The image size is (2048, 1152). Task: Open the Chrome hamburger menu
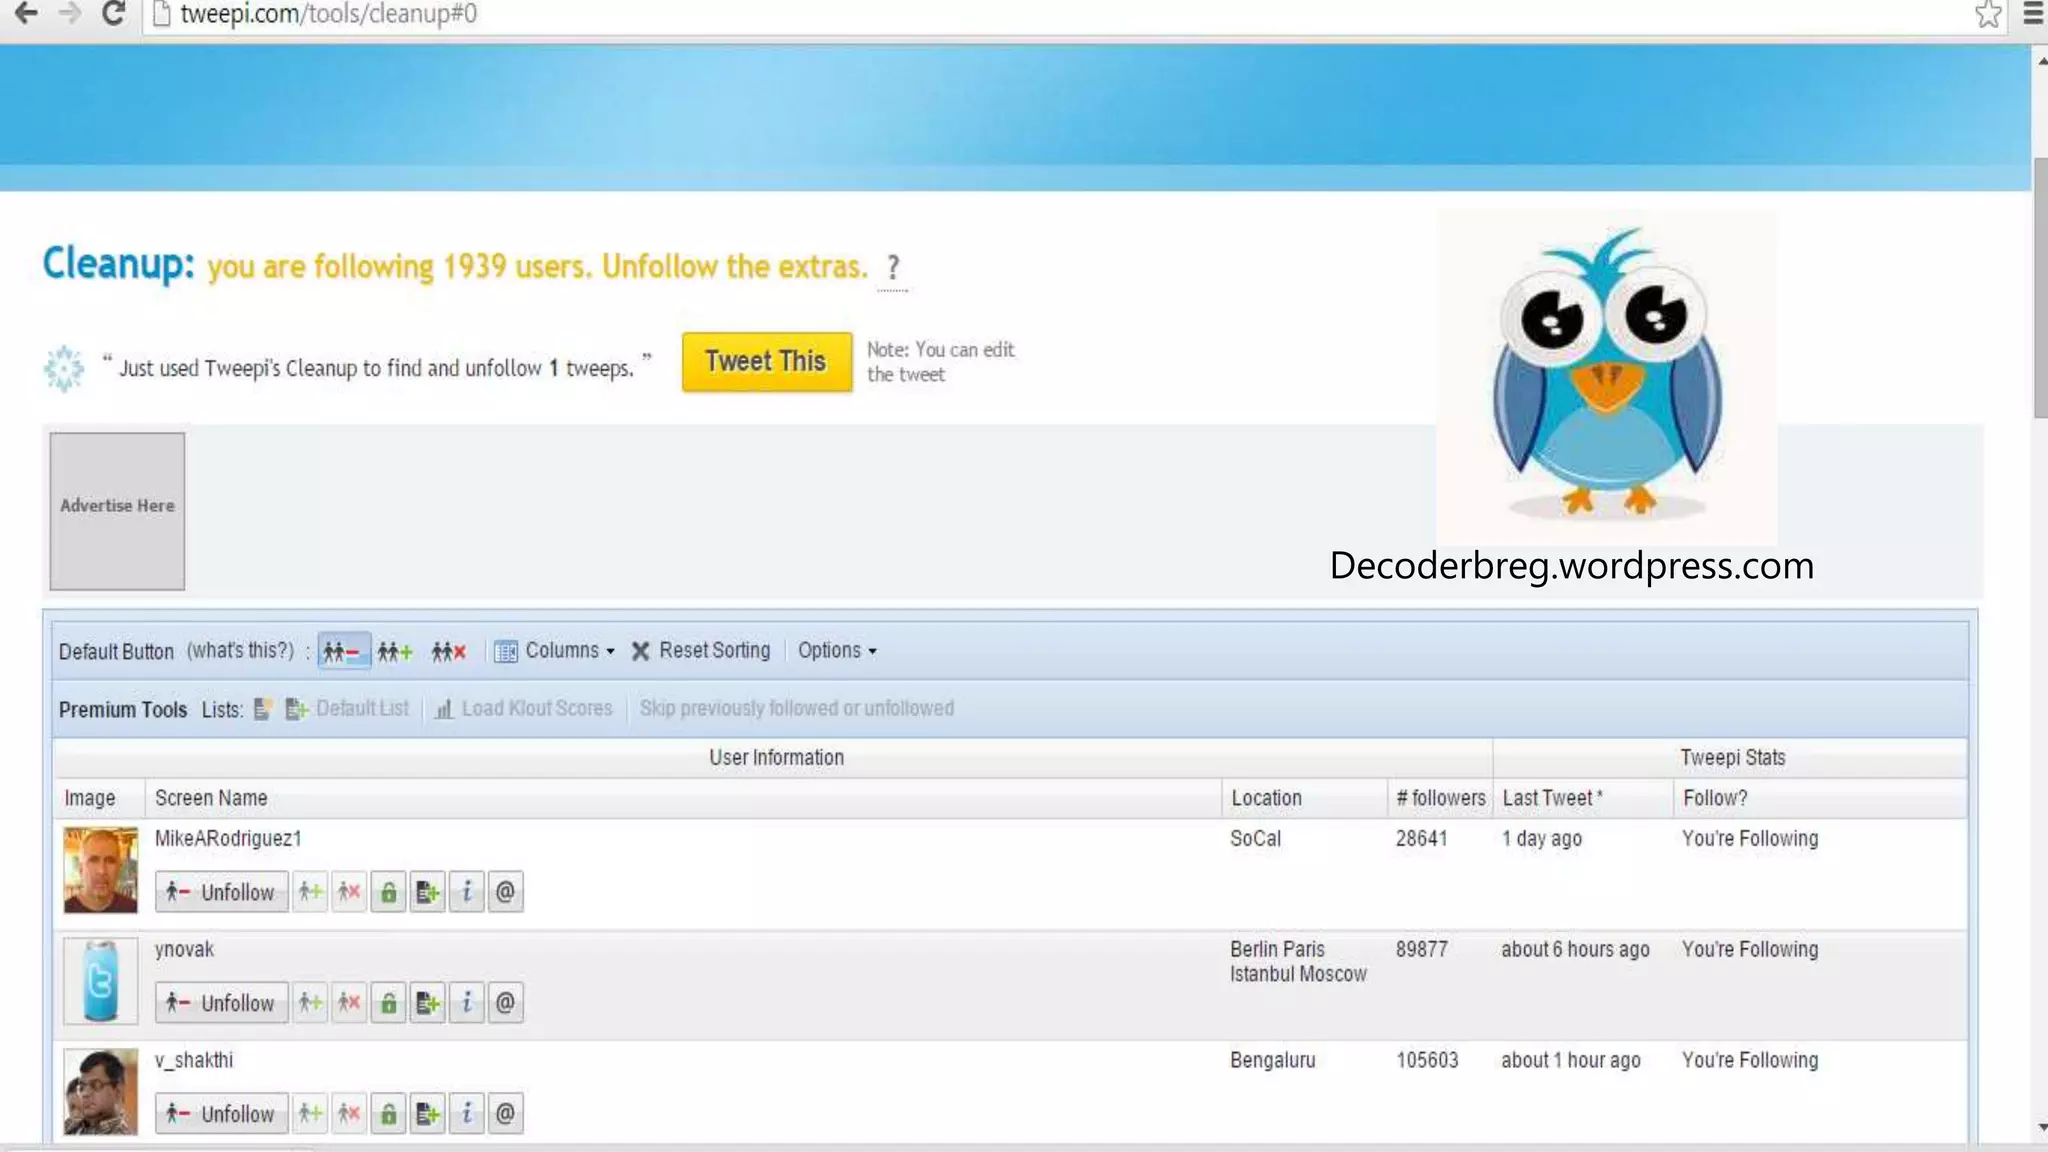[x=2033, y=14]
